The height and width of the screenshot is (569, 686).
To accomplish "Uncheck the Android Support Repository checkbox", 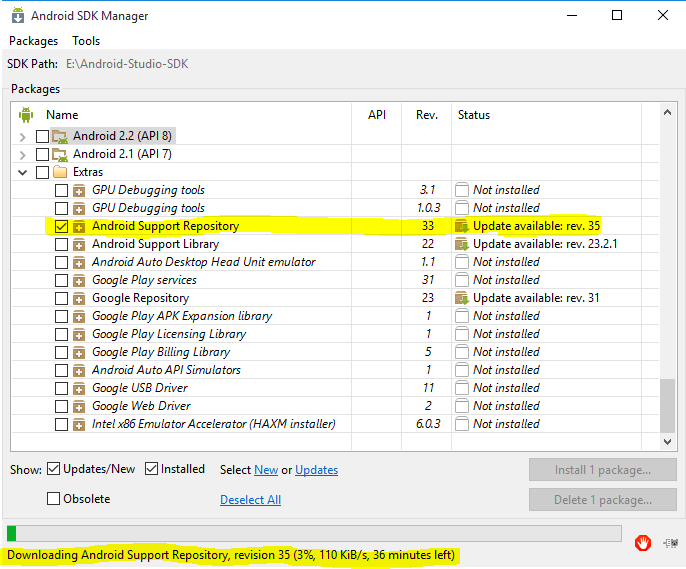I will click(x=61, y=227).
